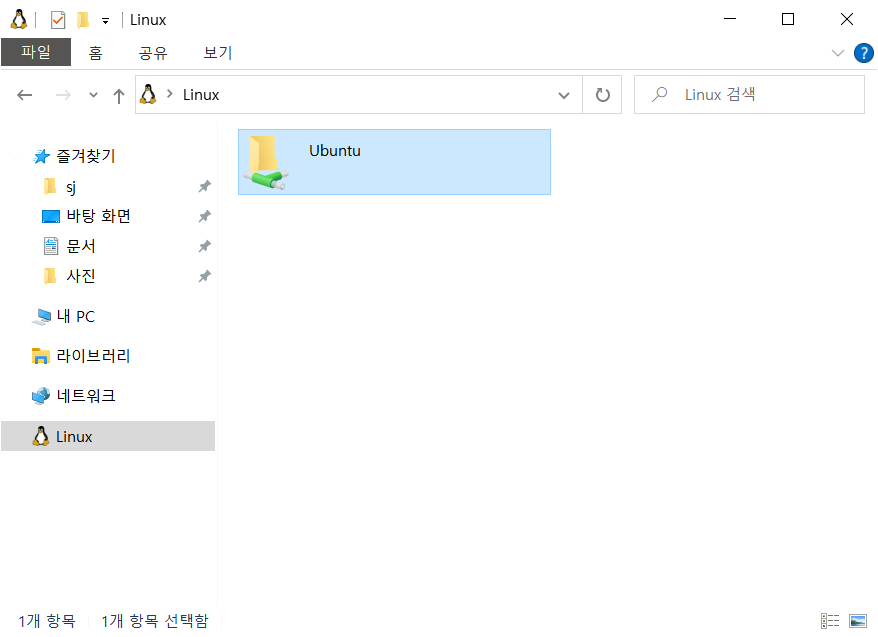This screenshot has width=878, height=637.
Task: Open the 파일 menu
Action: tap(36, 52)
